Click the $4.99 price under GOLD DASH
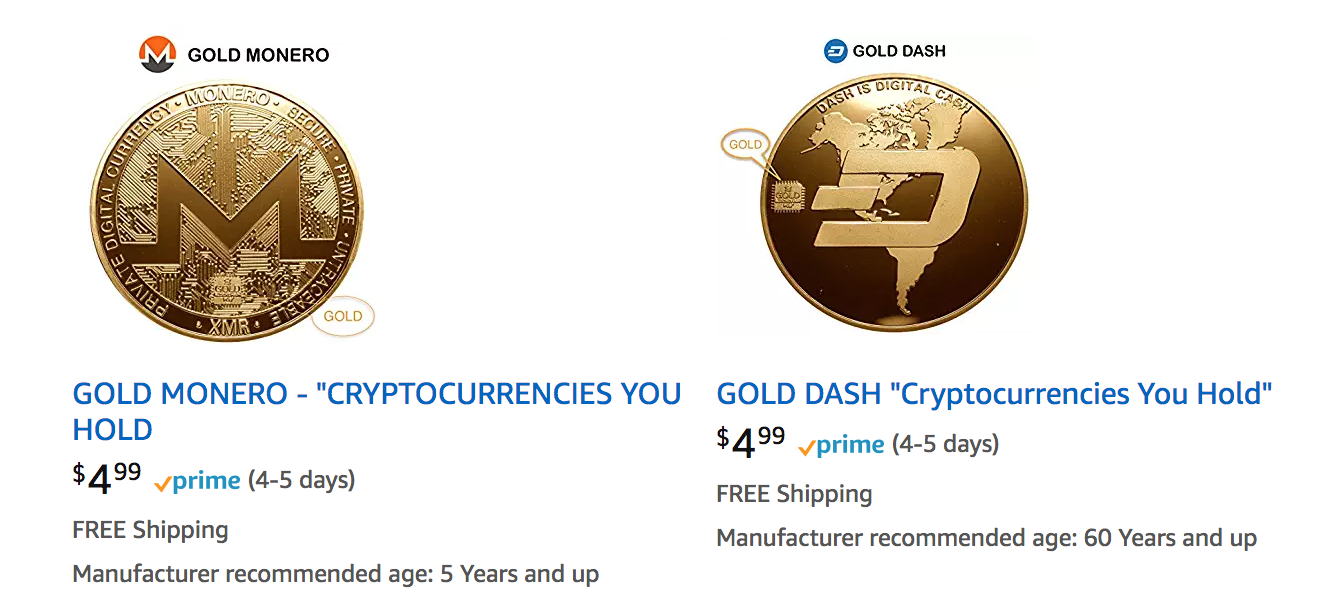 [x=751, y=442]
